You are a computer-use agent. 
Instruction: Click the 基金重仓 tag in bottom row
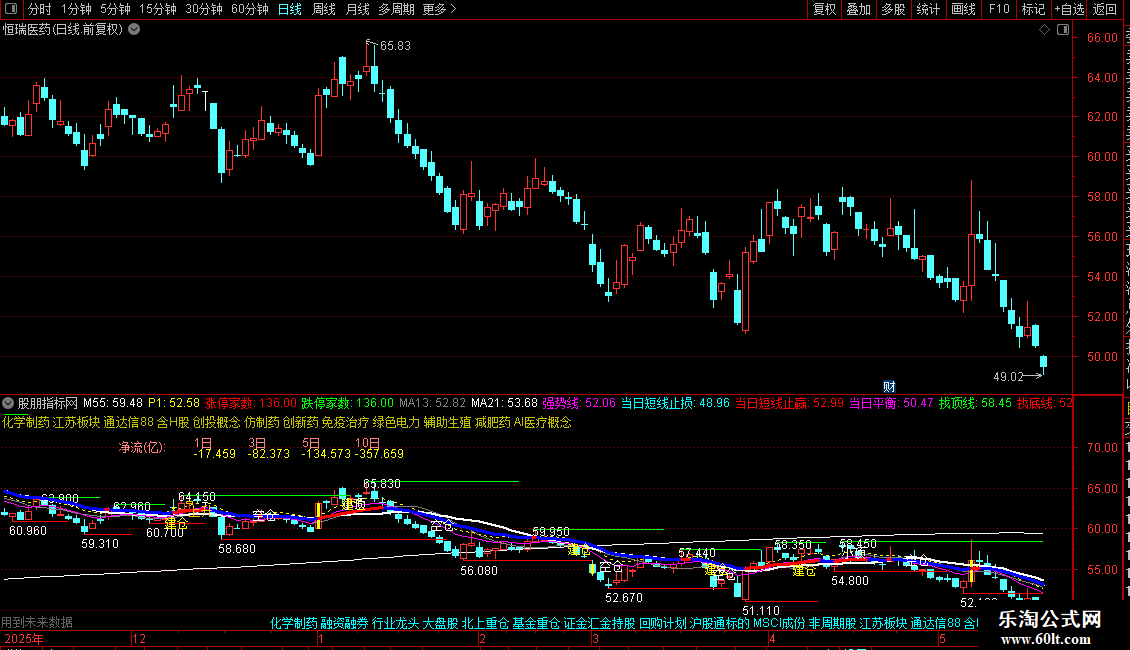535,623
